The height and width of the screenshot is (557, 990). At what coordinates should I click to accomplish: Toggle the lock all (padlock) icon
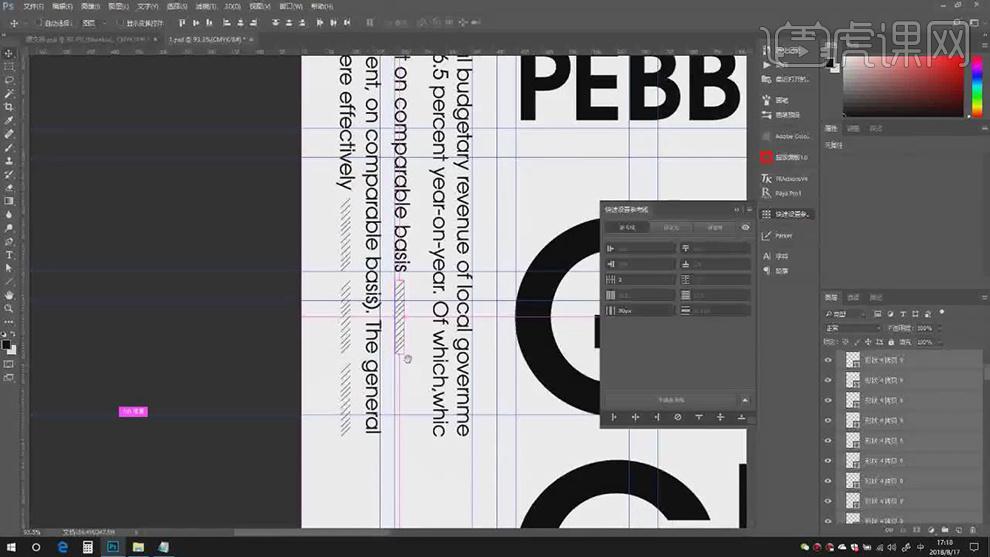(x=891, y=342)
